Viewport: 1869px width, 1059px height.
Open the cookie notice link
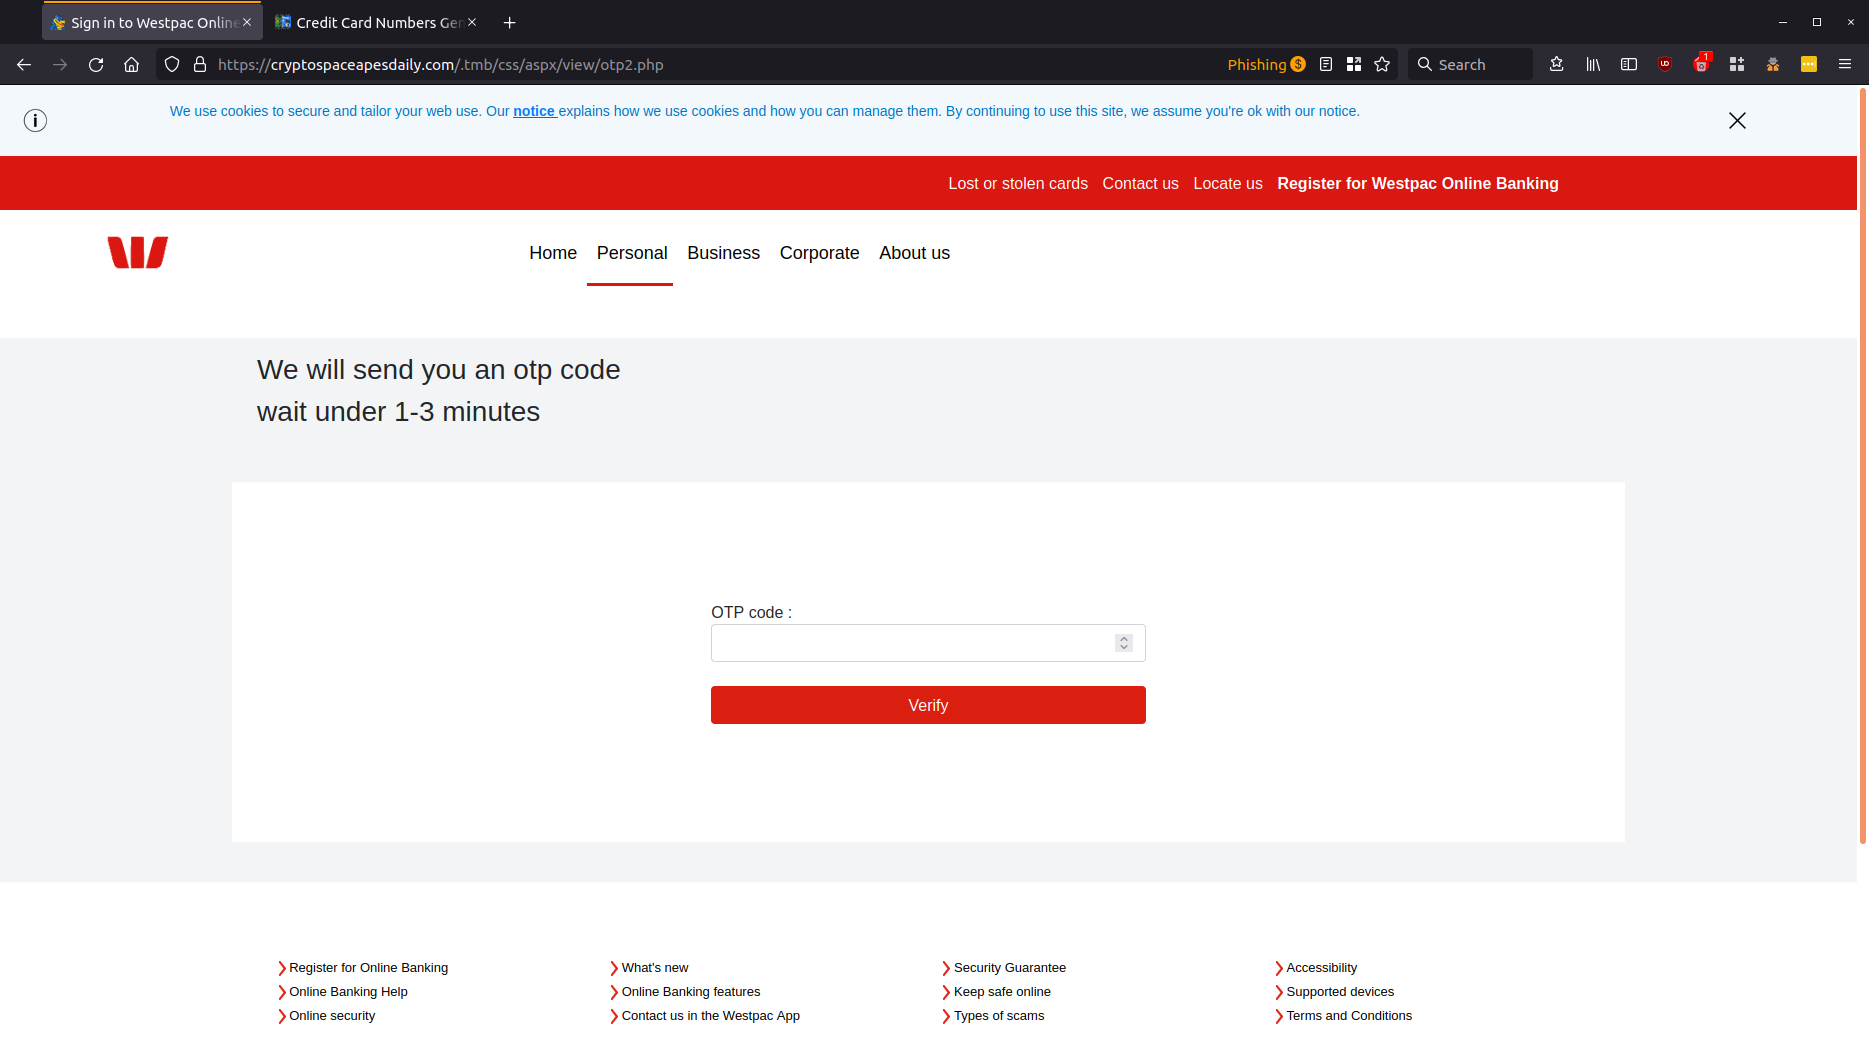534,111
